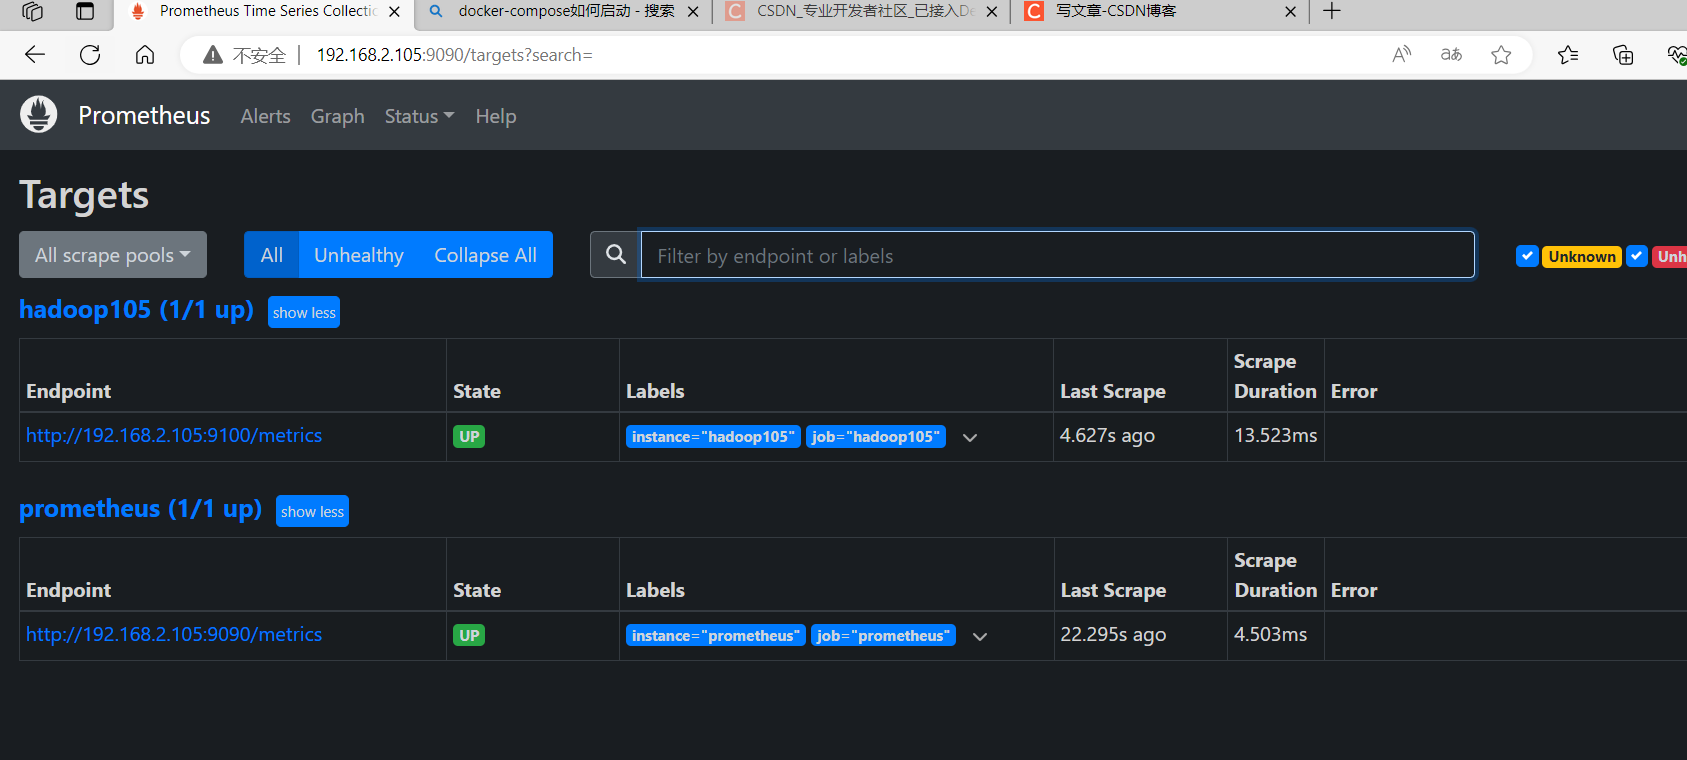
Task: Select the Unhealthy filter button
Action: 358,255
